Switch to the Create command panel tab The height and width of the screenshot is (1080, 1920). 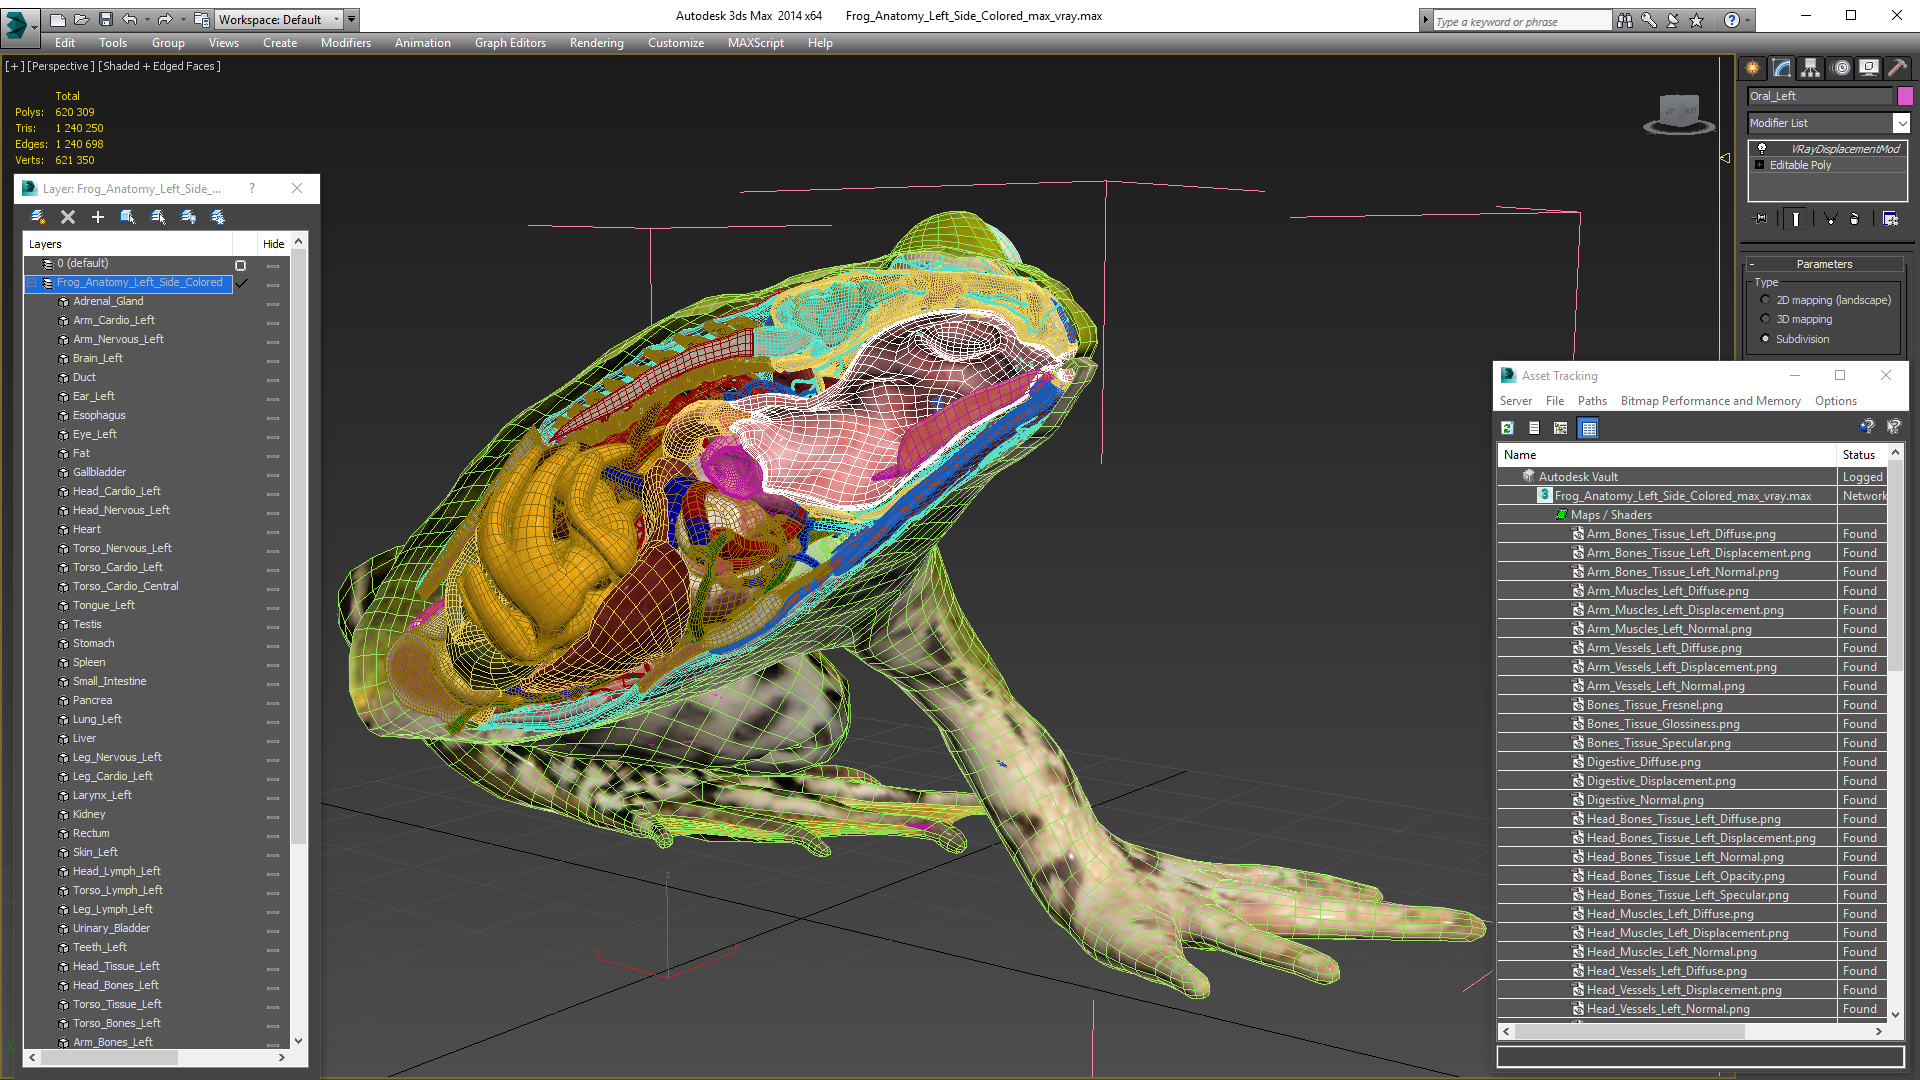pyautogui.click(x=1752, y=68)
